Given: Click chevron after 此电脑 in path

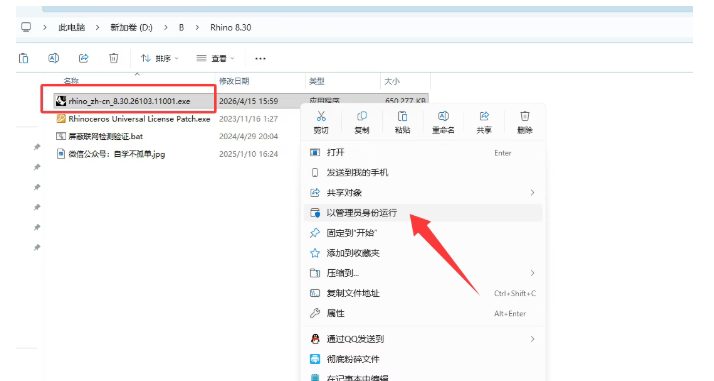Looking at the screenshot, I should (97, 28).
